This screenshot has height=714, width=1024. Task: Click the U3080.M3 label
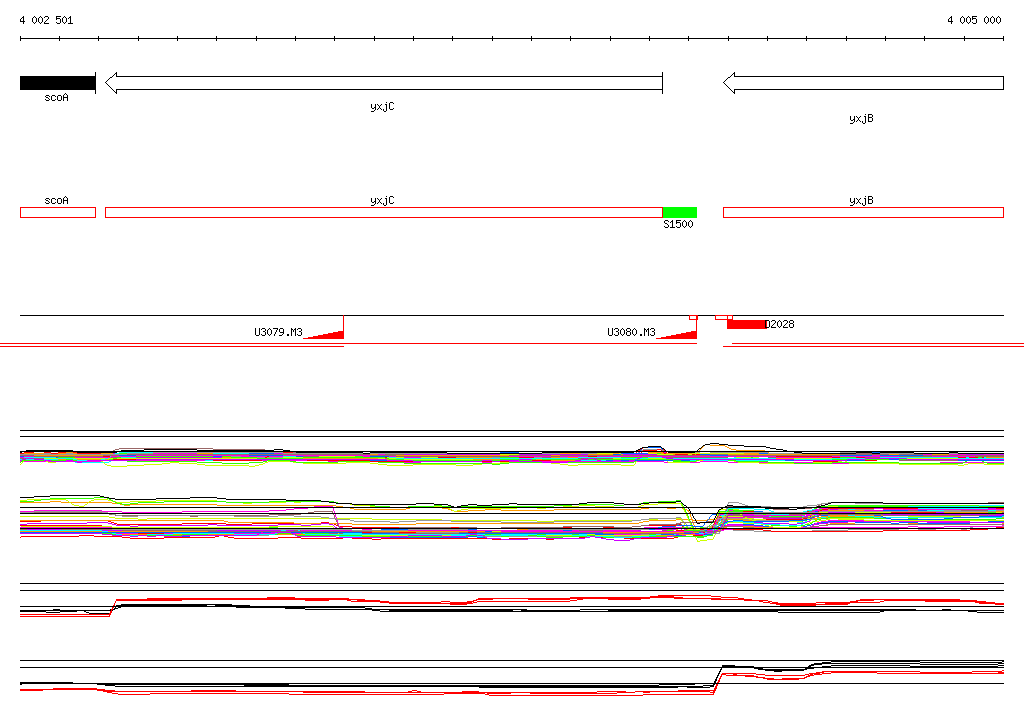631,332
